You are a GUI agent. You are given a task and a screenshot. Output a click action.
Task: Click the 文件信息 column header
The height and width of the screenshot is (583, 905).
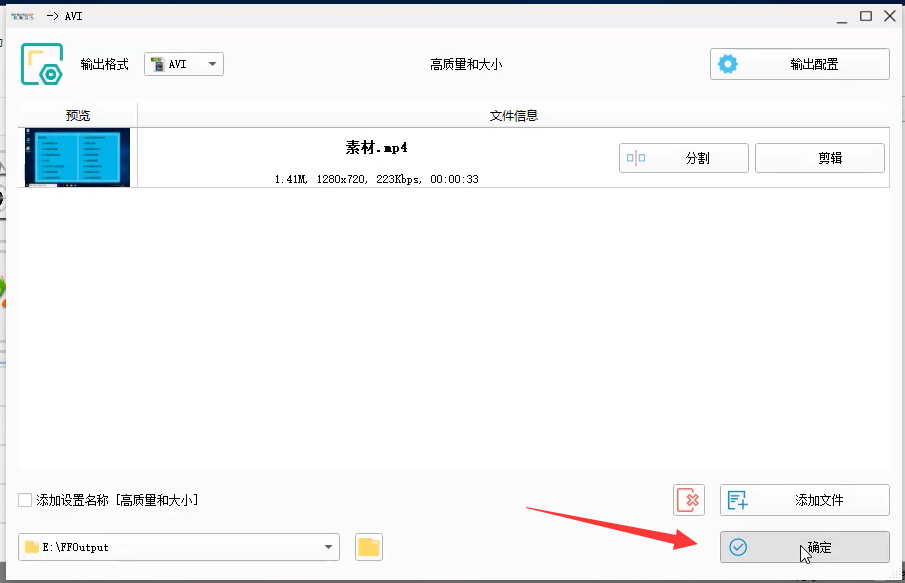[x=513, y=115]
